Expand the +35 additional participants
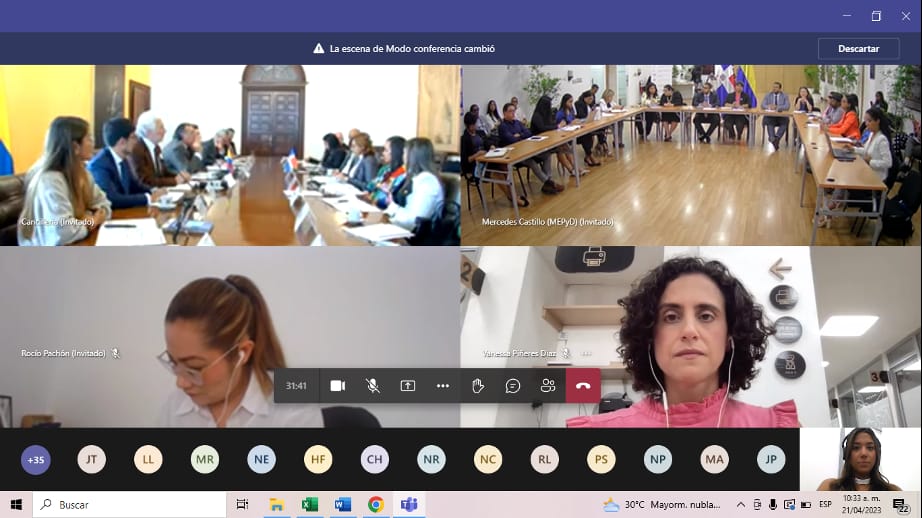Screen dimensions: 922x518 coord(36,459)
